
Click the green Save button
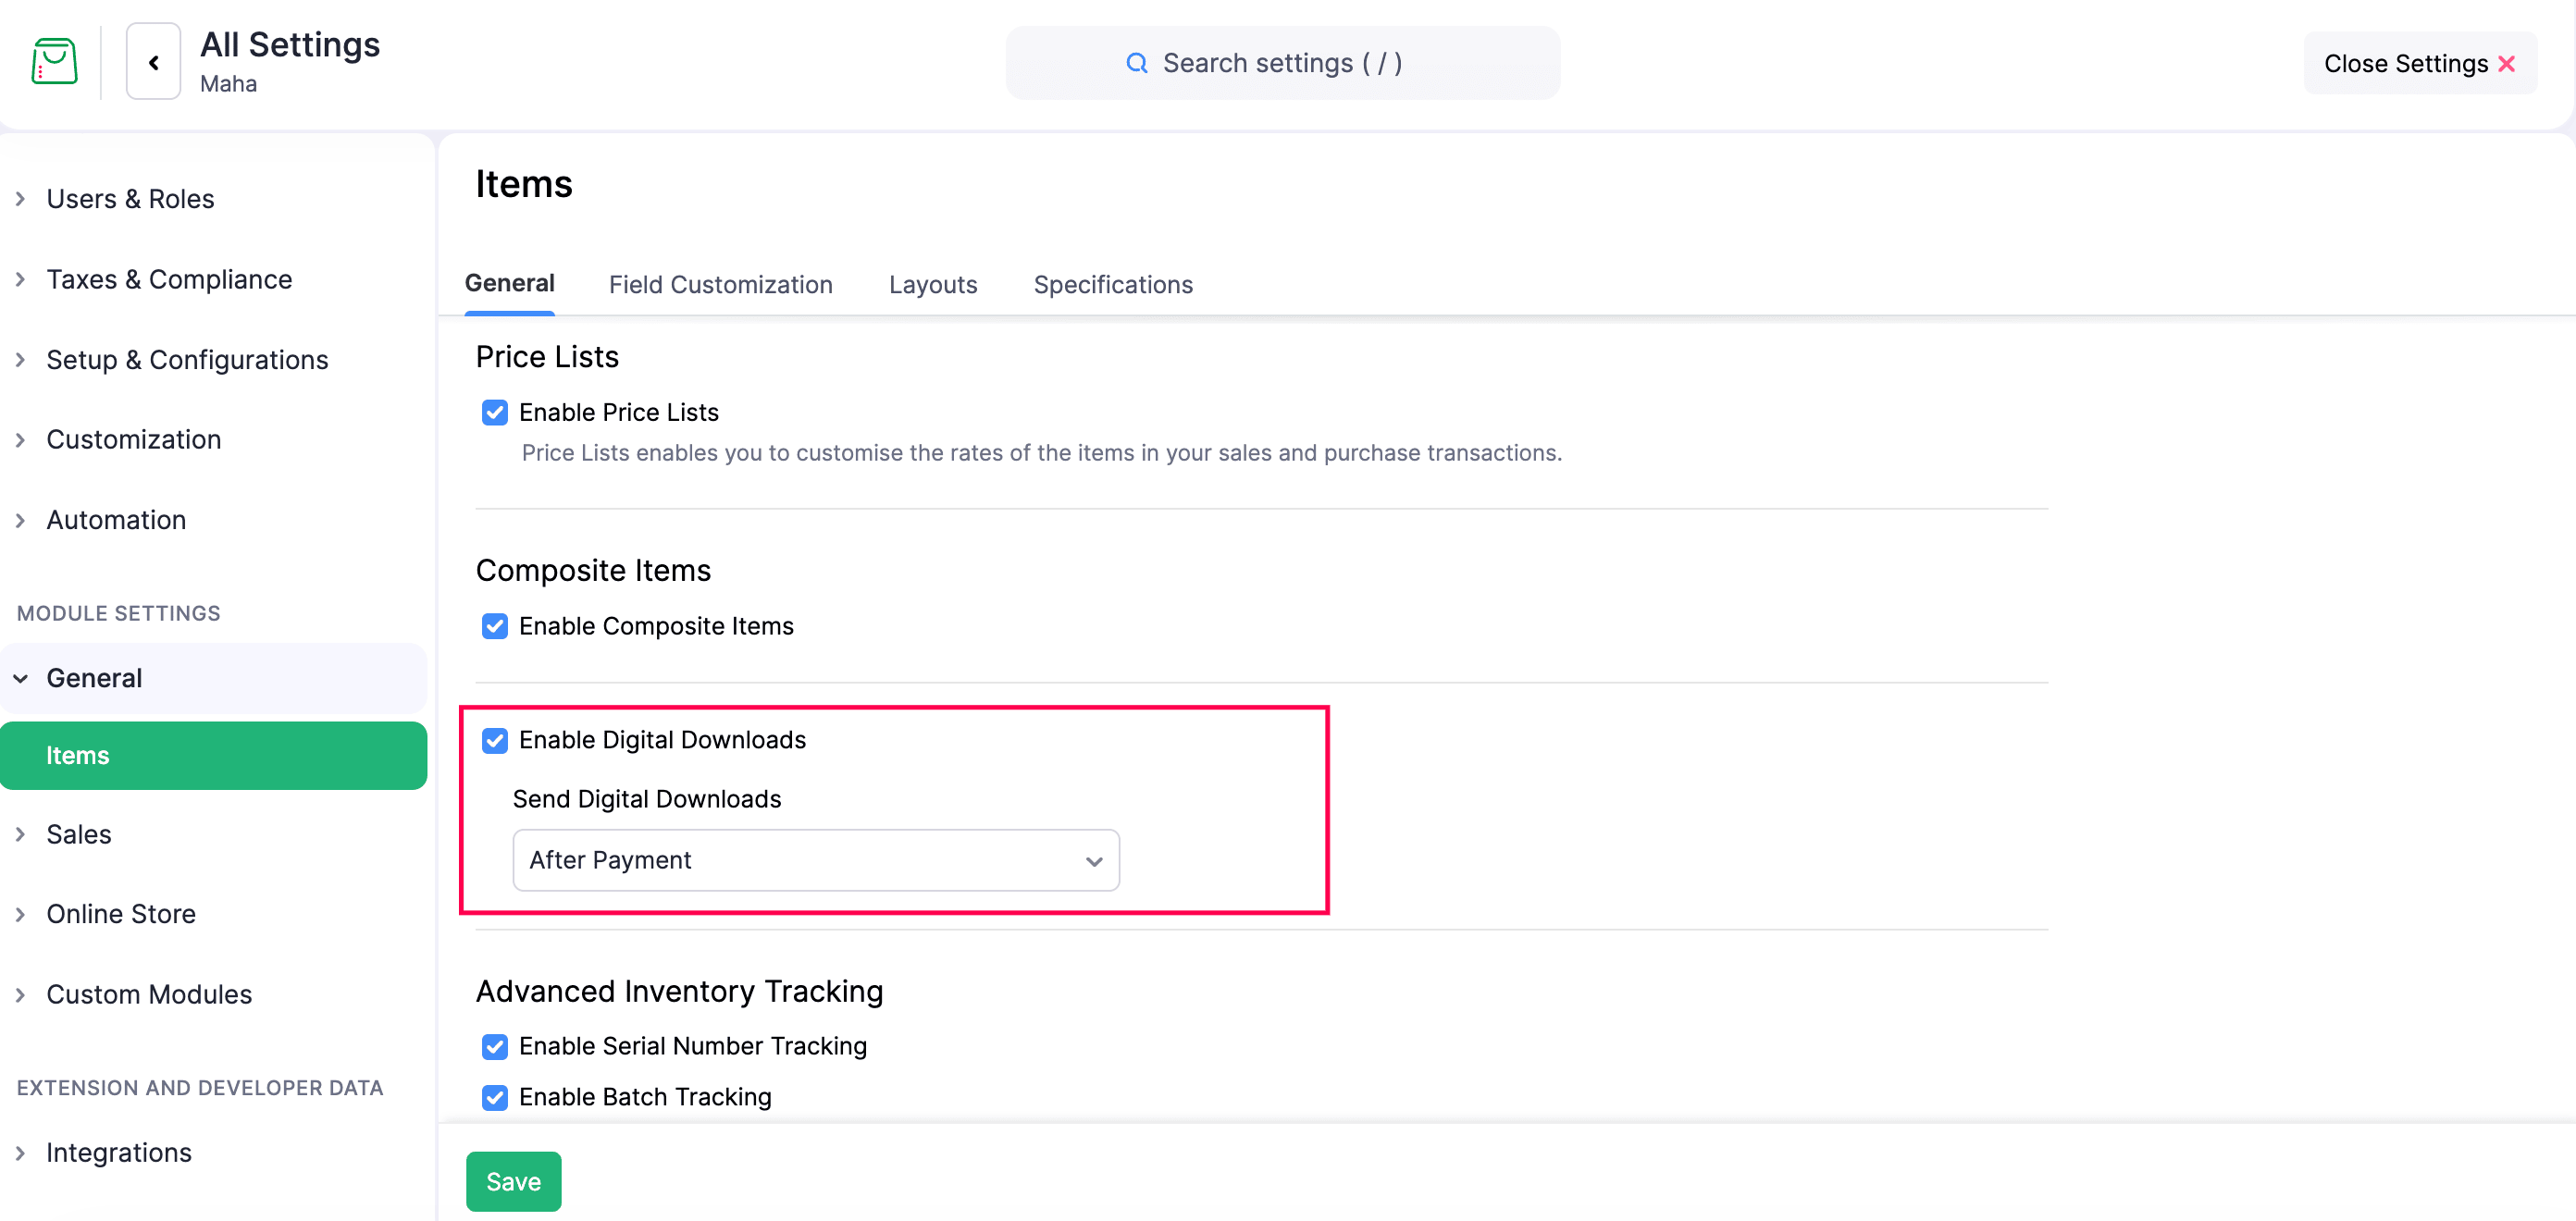(x=513, y=1181)
